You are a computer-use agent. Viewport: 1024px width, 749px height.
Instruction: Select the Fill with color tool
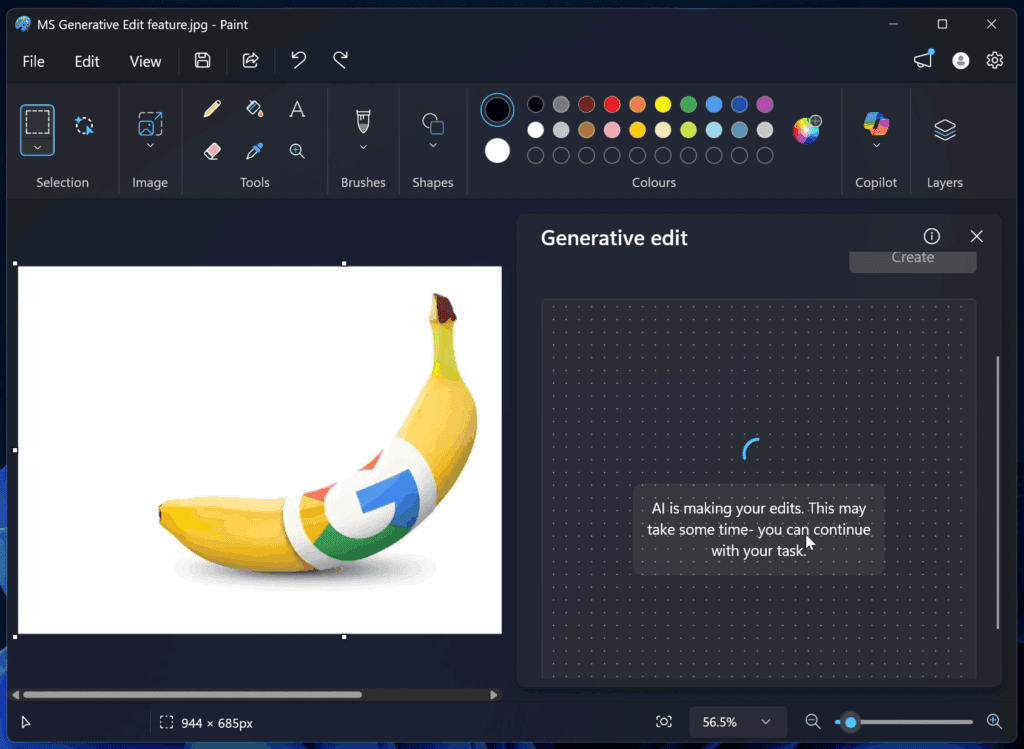tap(253, 109)
